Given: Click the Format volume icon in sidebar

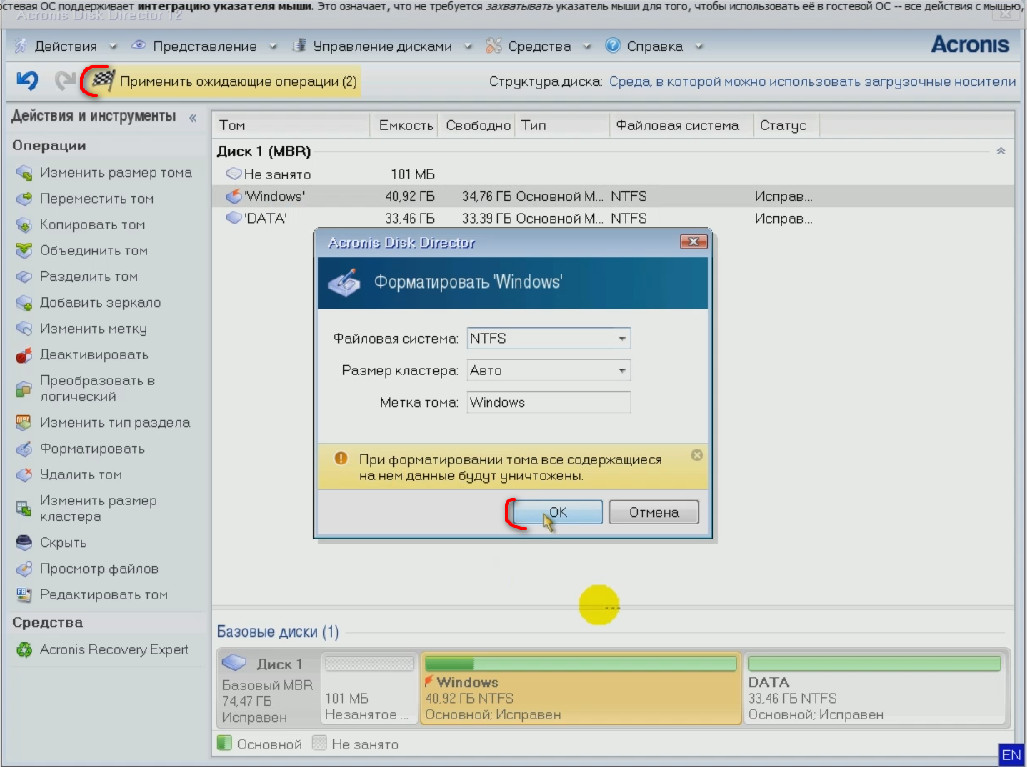Looking at the screenshot, I should click(x=24, y=449).
